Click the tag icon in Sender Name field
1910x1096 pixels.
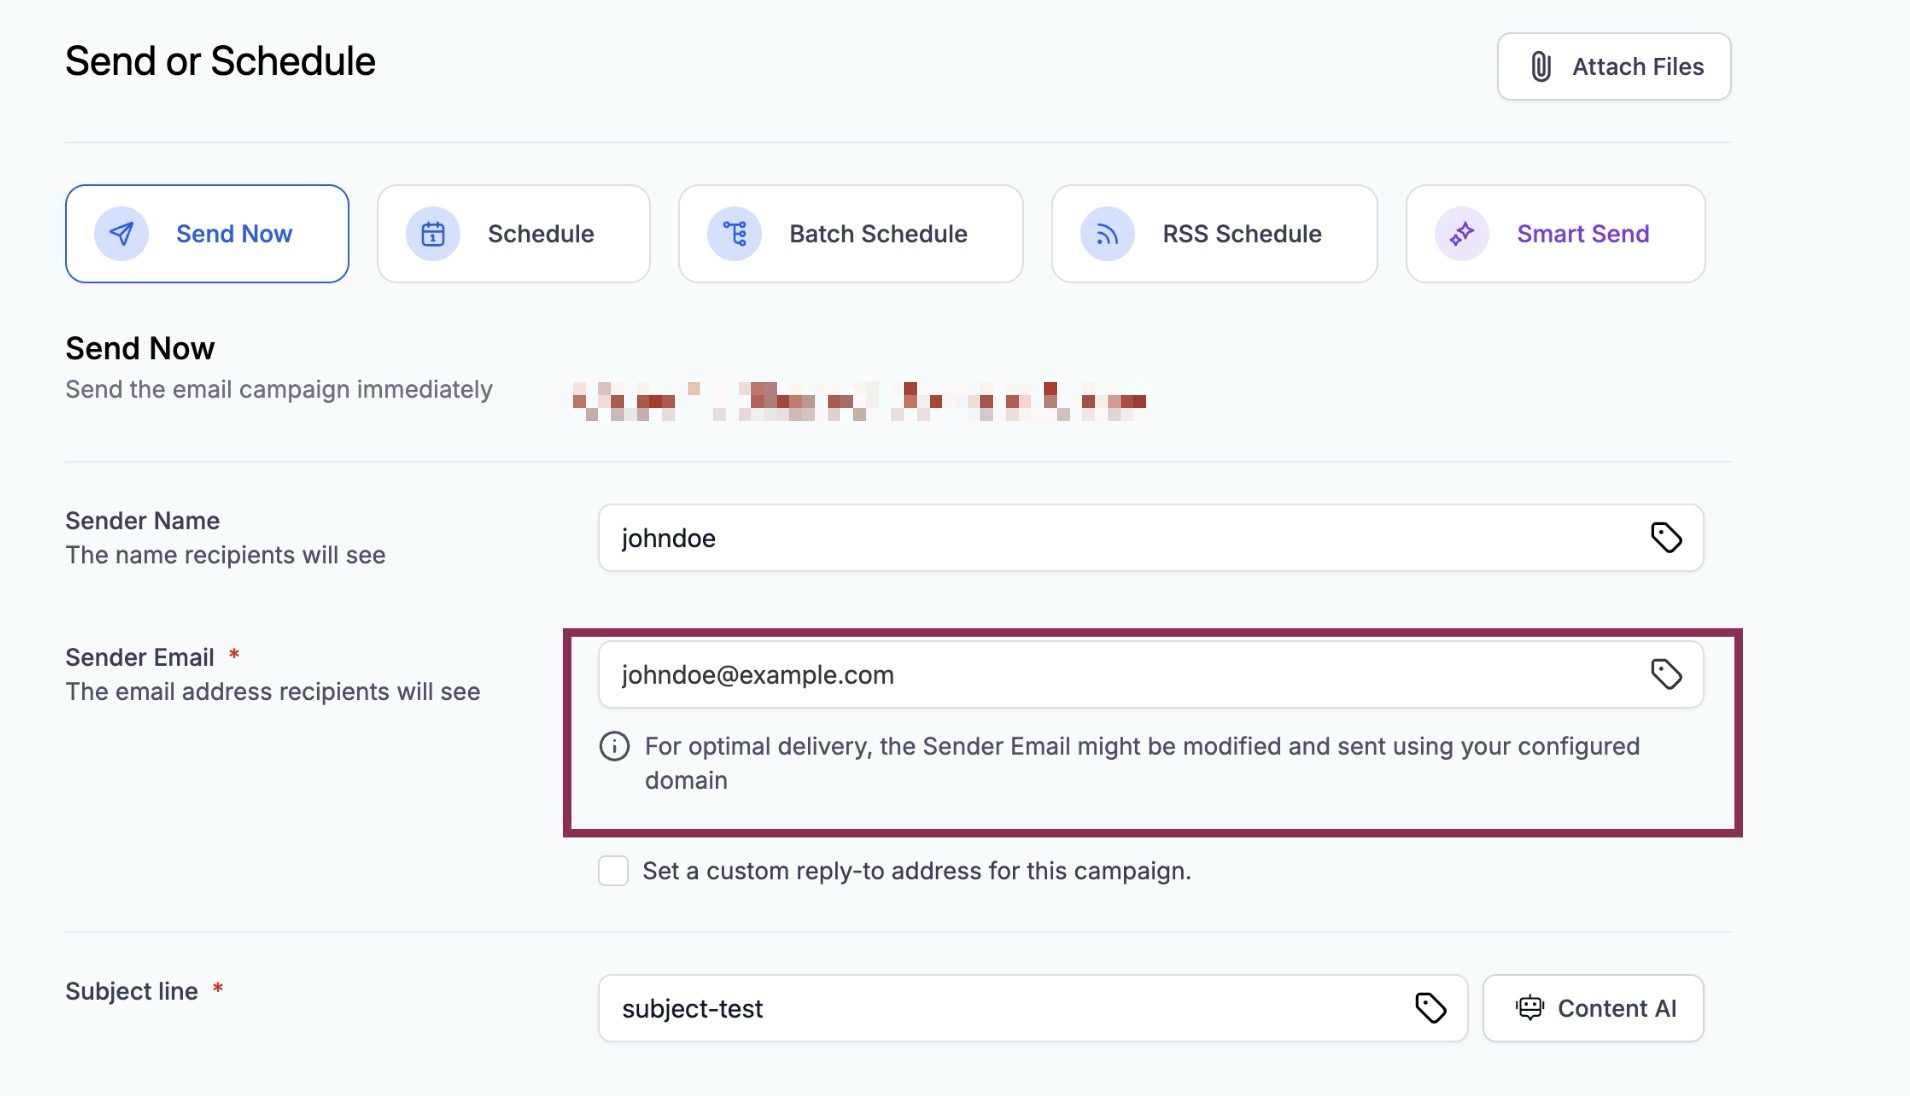click(1666, 538)
